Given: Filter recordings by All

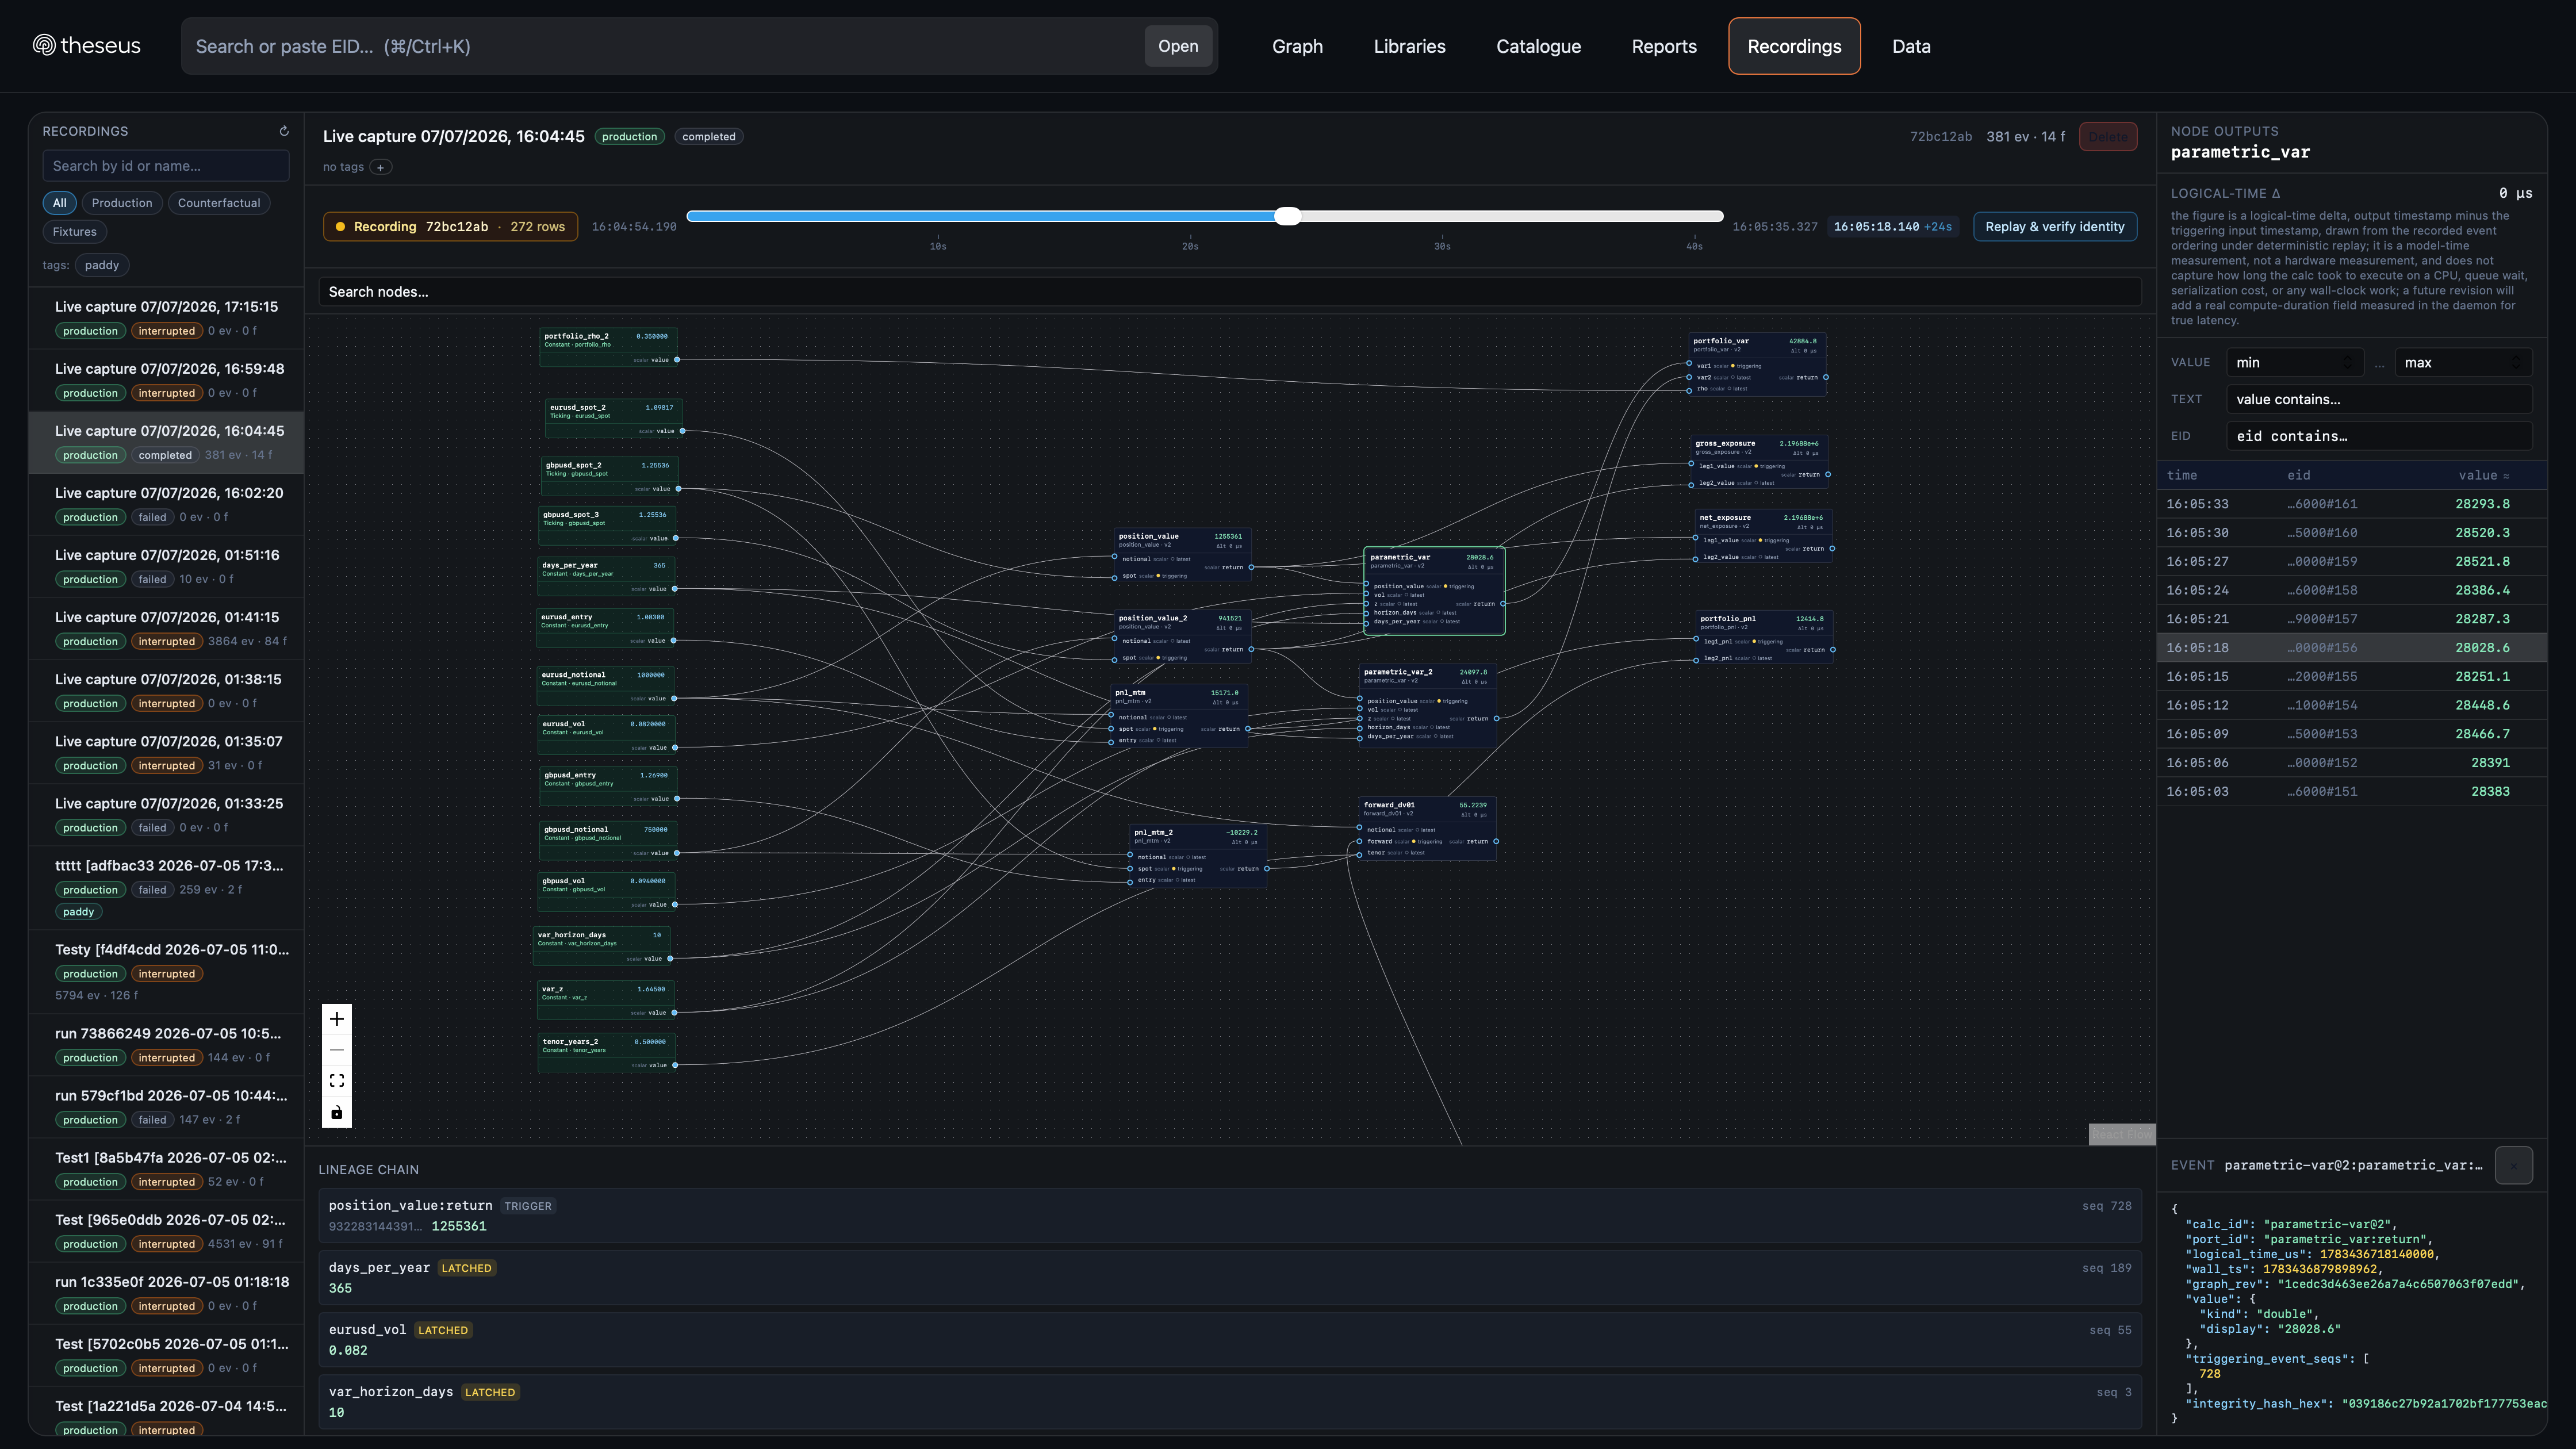Looking at the screenshot, I should pyautogui.click(x=60, y=203).
